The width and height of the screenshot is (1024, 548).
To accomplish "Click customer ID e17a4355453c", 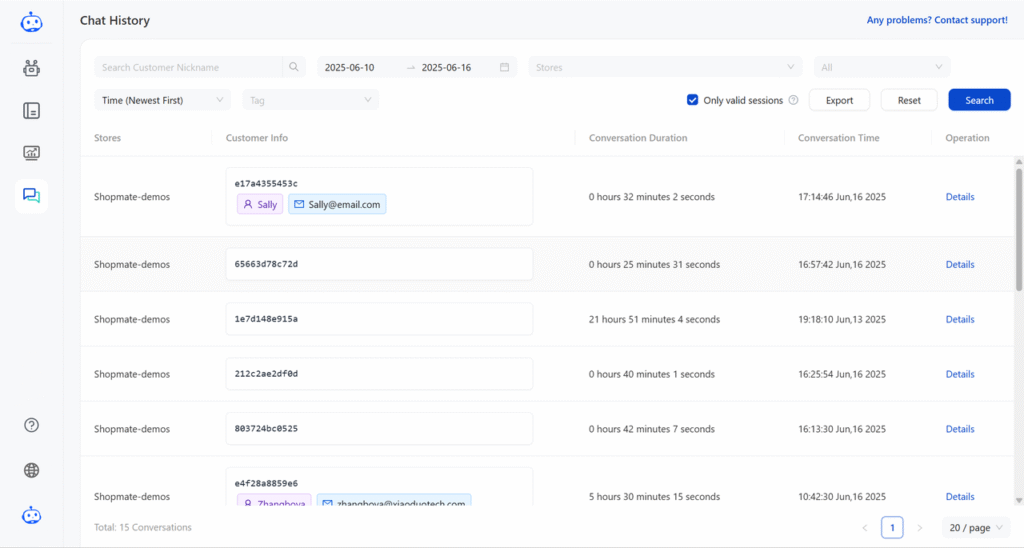I will click(x=266, y=184).
